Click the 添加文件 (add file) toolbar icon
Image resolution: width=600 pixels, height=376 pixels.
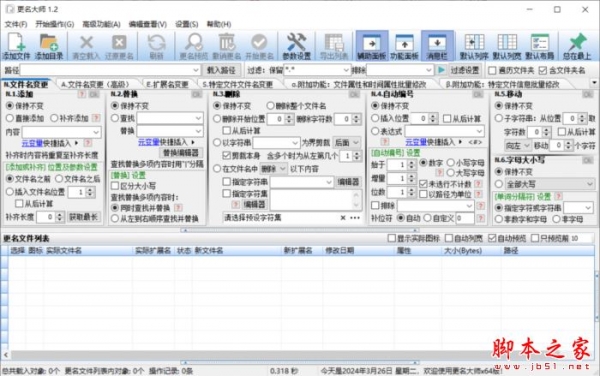[16, 46]
